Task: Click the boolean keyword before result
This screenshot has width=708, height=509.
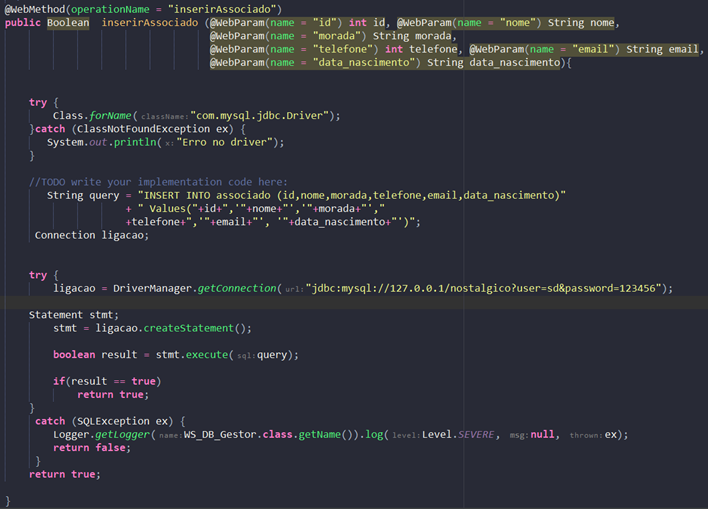Action: coord(74,355)
